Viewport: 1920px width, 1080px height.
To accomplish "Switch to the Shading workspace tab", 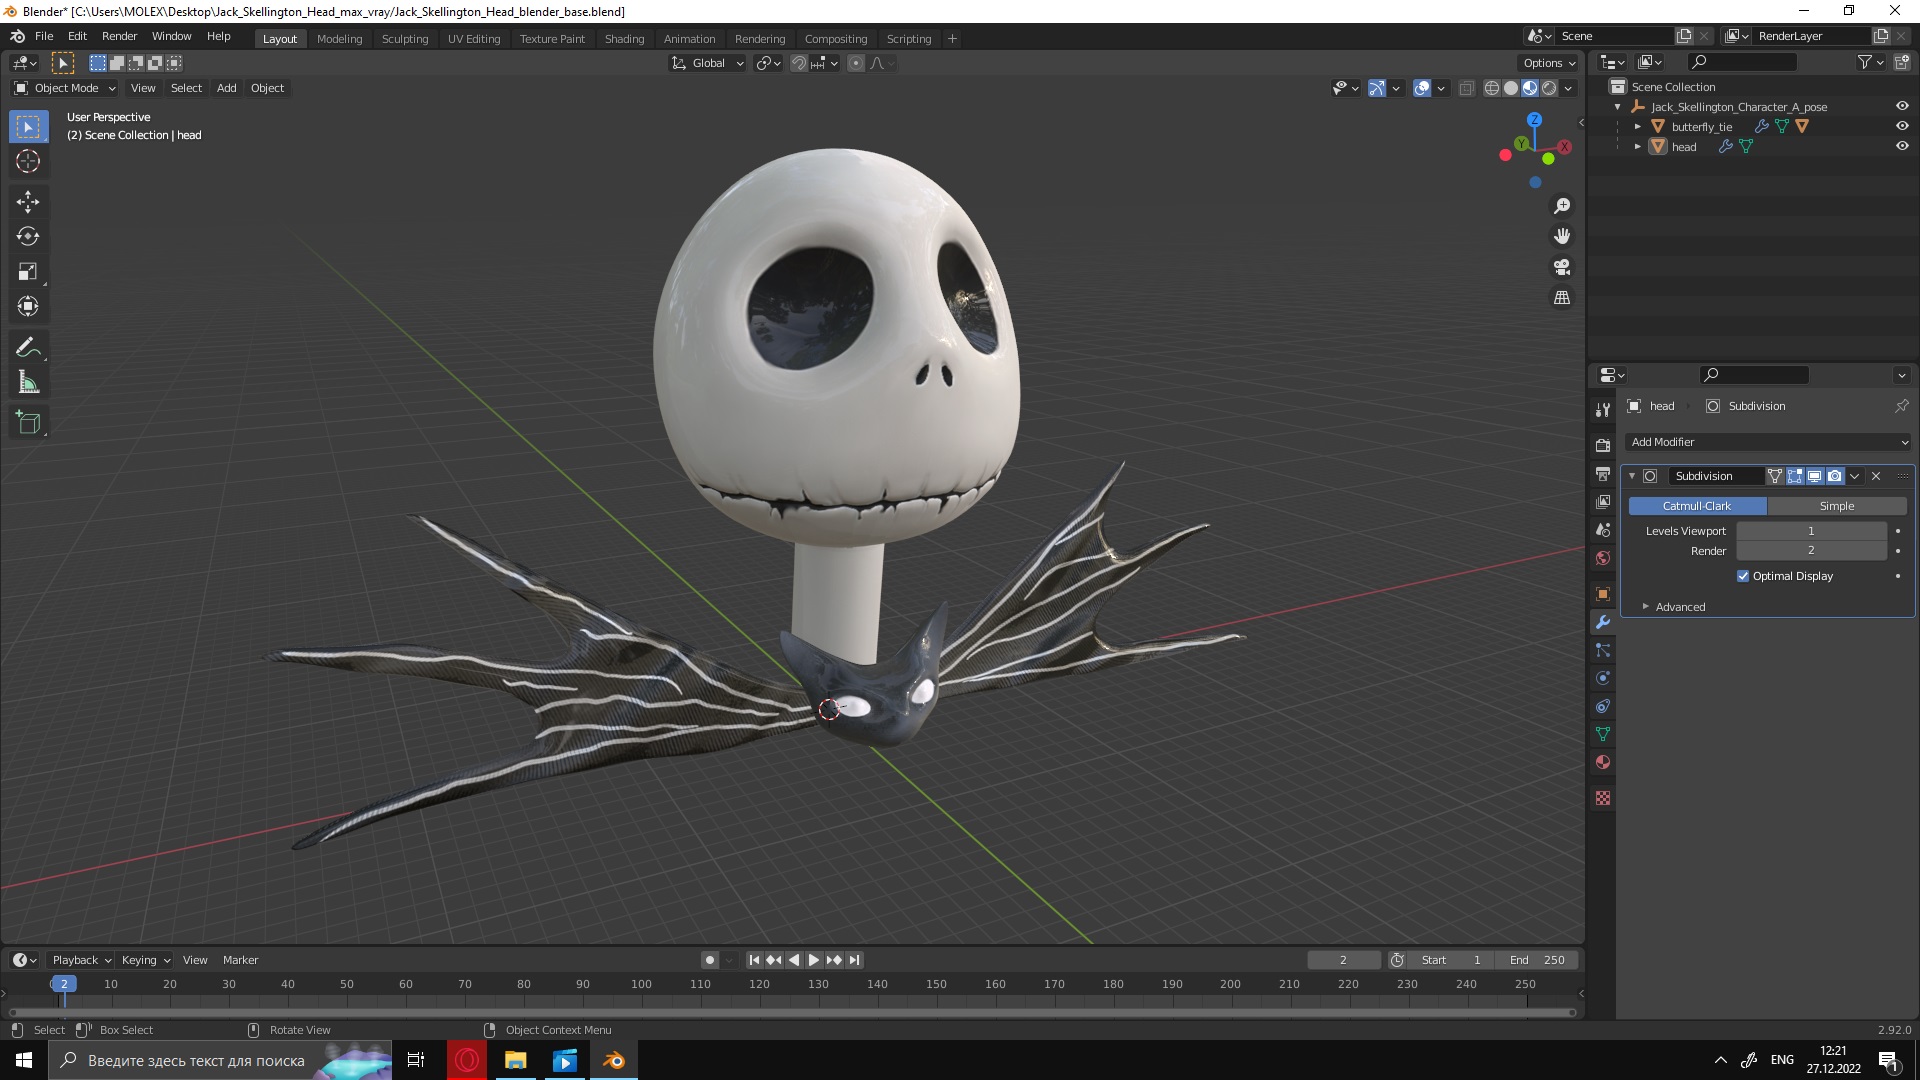I will pos(624,39).
